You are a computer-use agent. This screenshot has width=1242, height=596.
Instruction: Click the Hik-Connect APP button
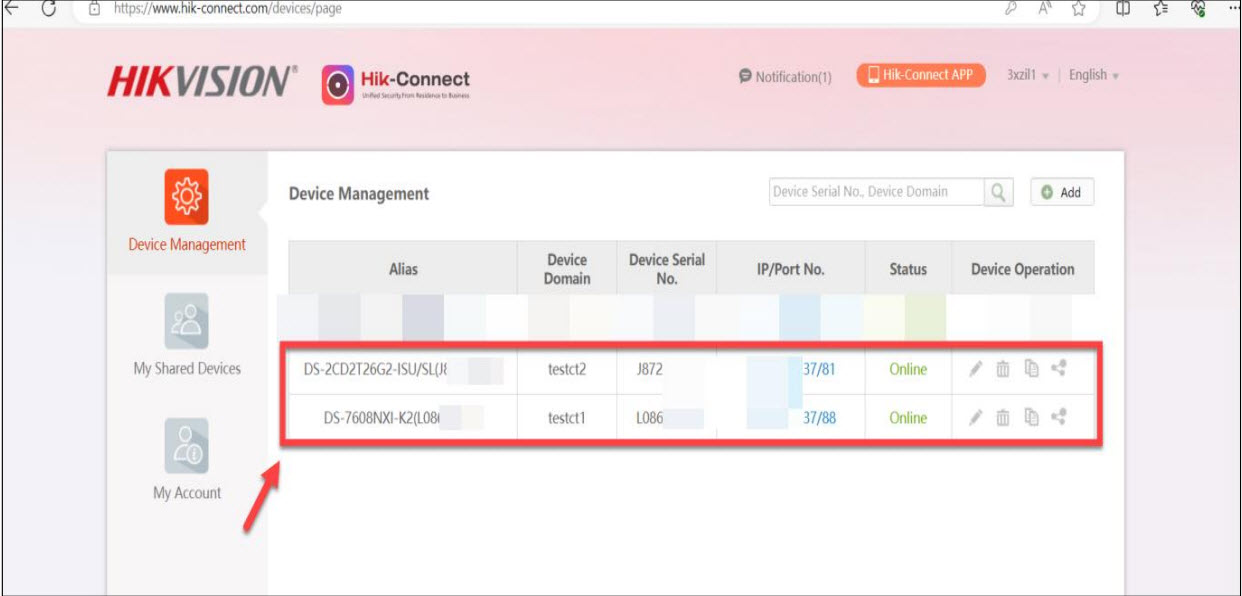(x=920, y=75)
